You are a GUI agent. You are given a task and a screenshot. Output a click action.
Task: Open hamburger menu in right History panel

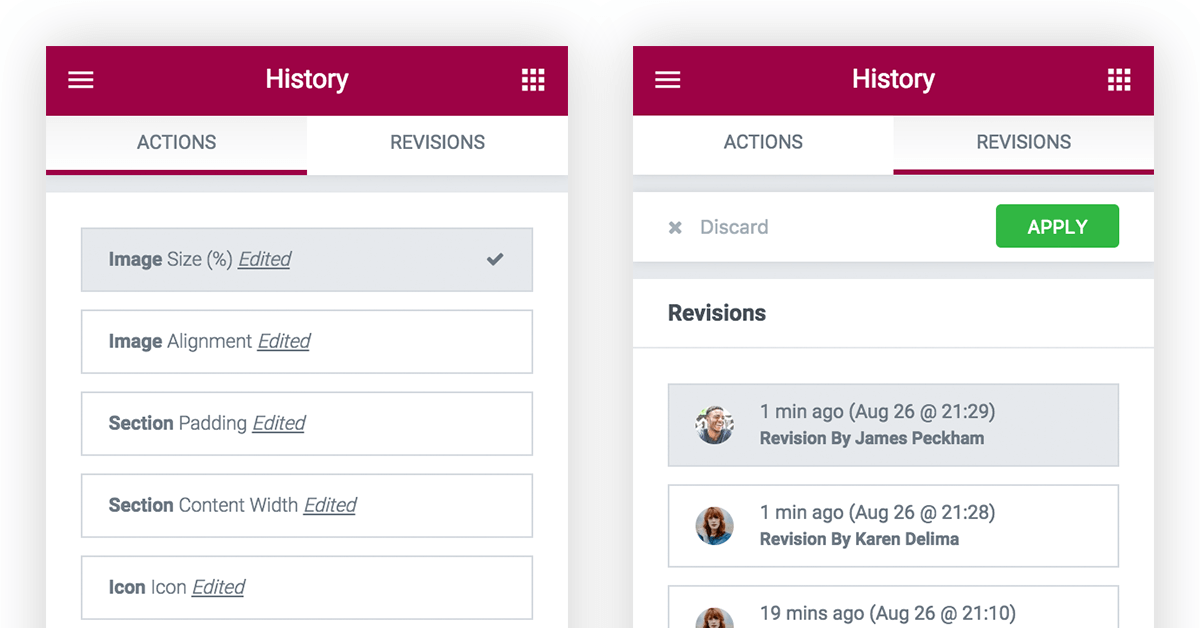click(667, 80)
